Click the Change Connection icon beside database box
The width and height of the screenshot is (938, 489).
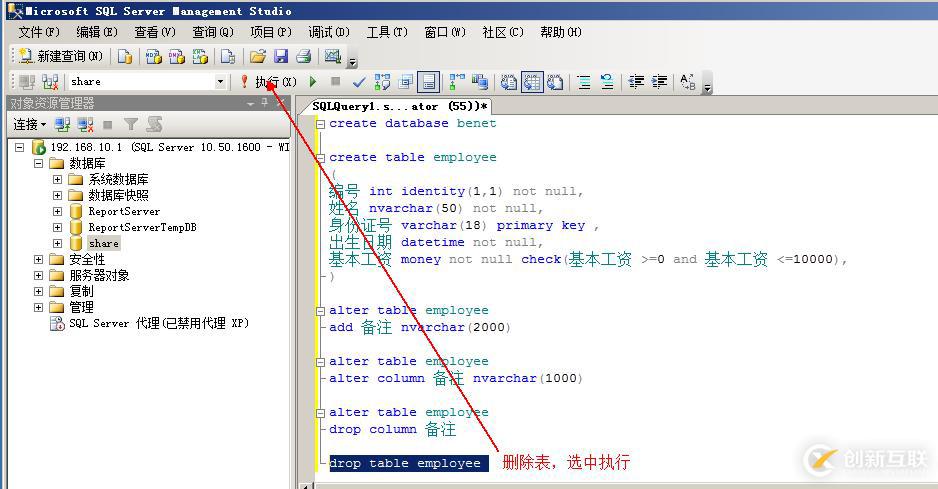pos(50,82)
